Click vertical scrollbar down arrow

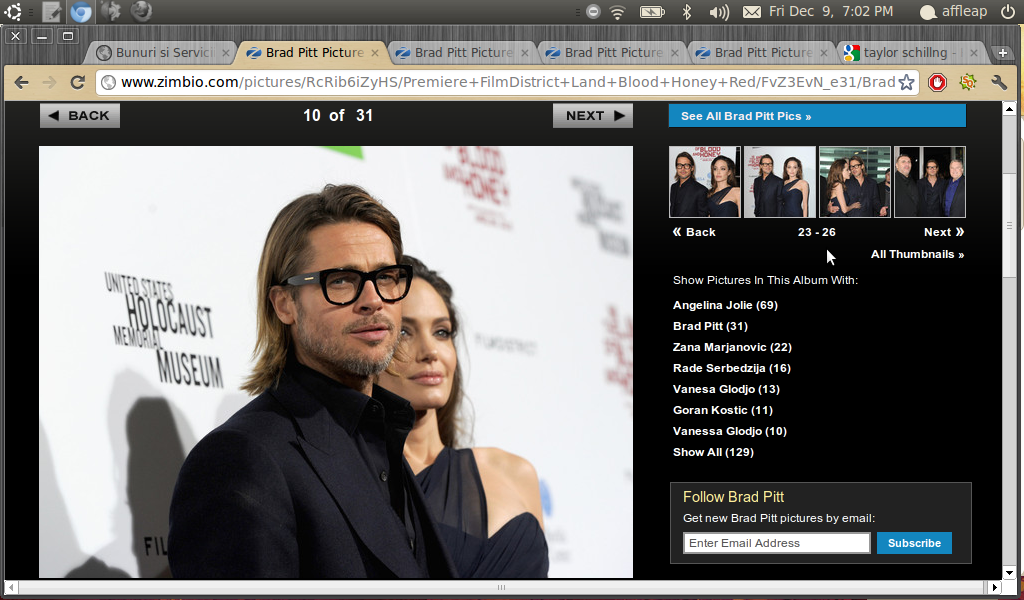[x=1009, y=573]
